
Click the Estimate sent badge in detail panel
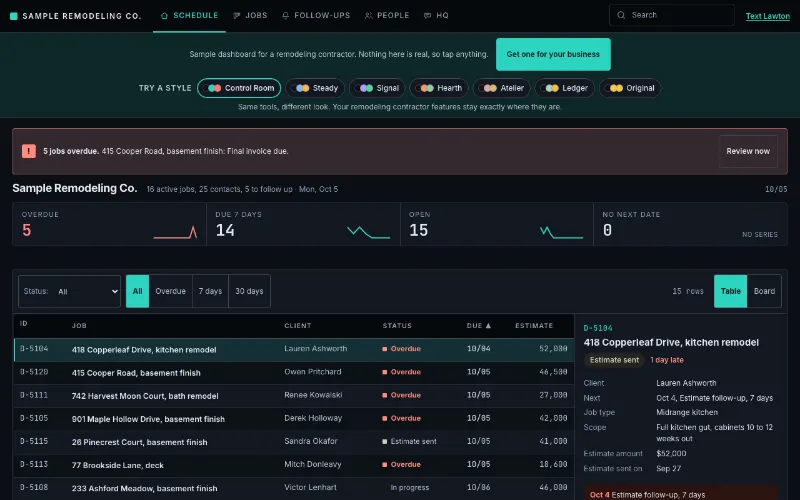(x=614, y=360)
